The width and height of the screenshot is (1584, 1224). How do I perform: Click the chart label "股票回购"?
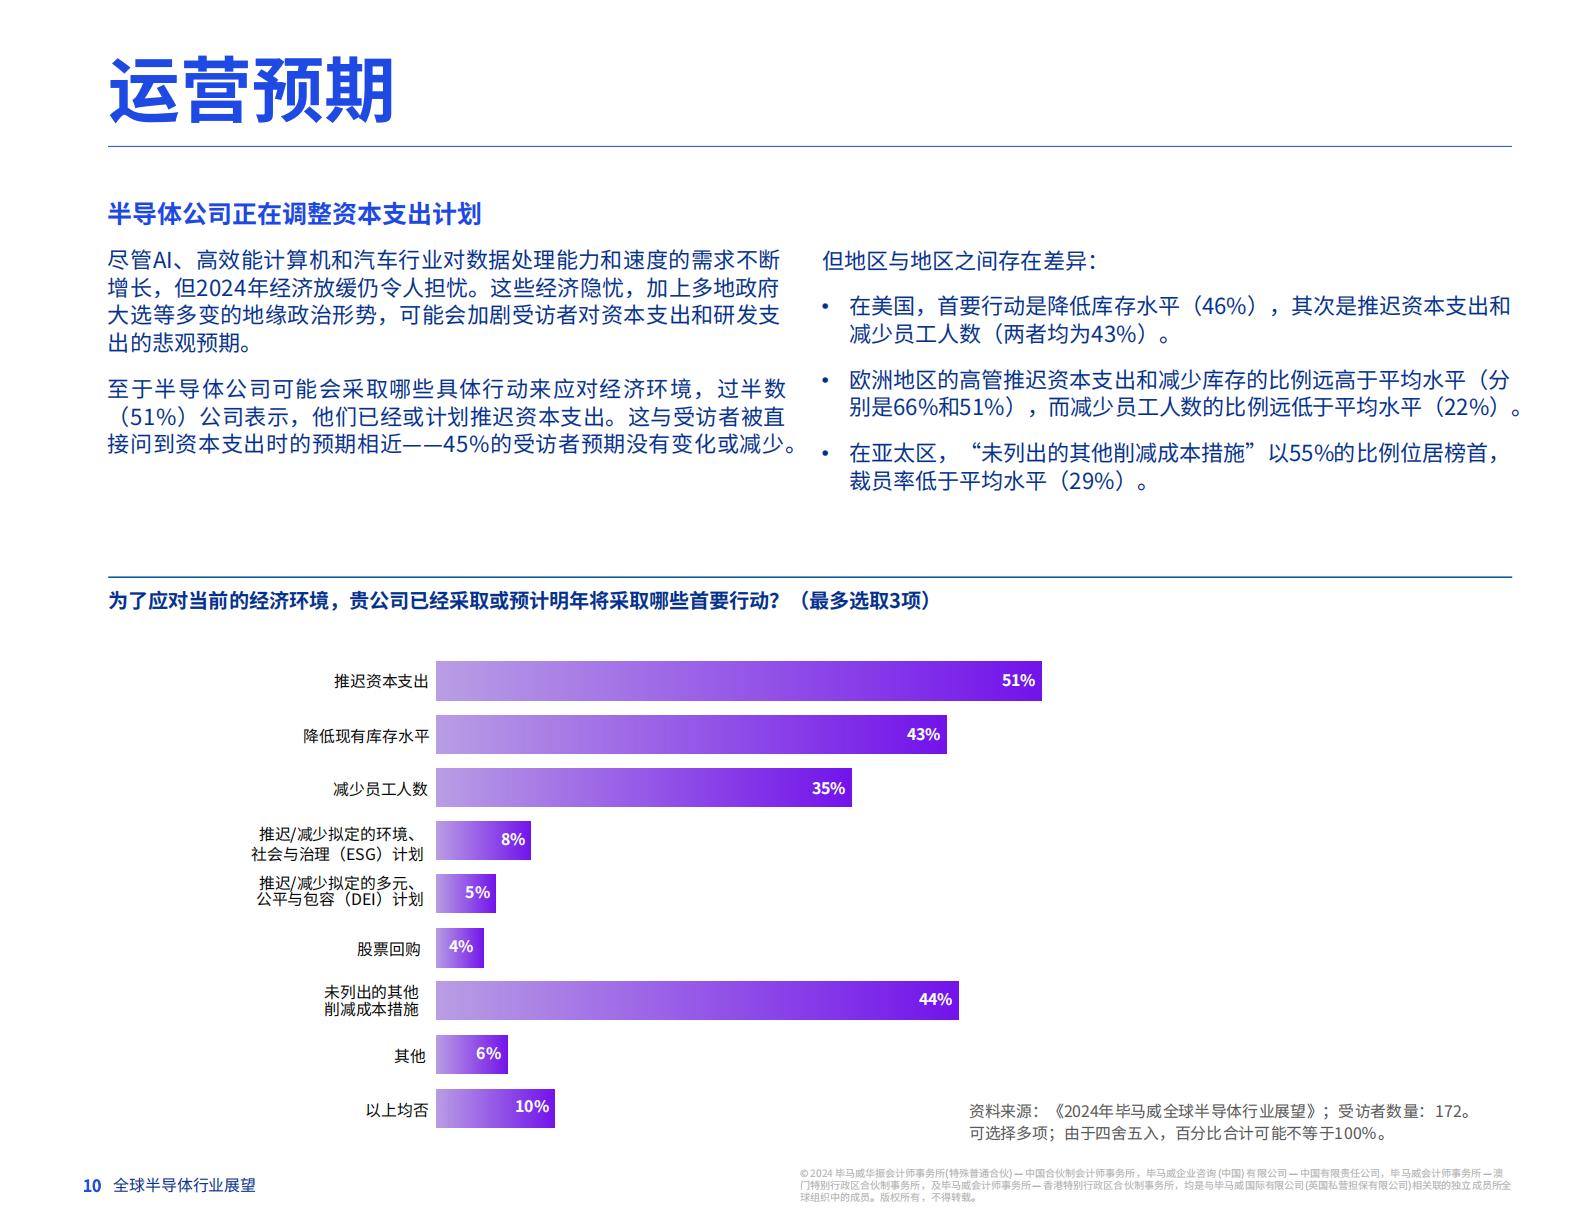pos(389,949)
